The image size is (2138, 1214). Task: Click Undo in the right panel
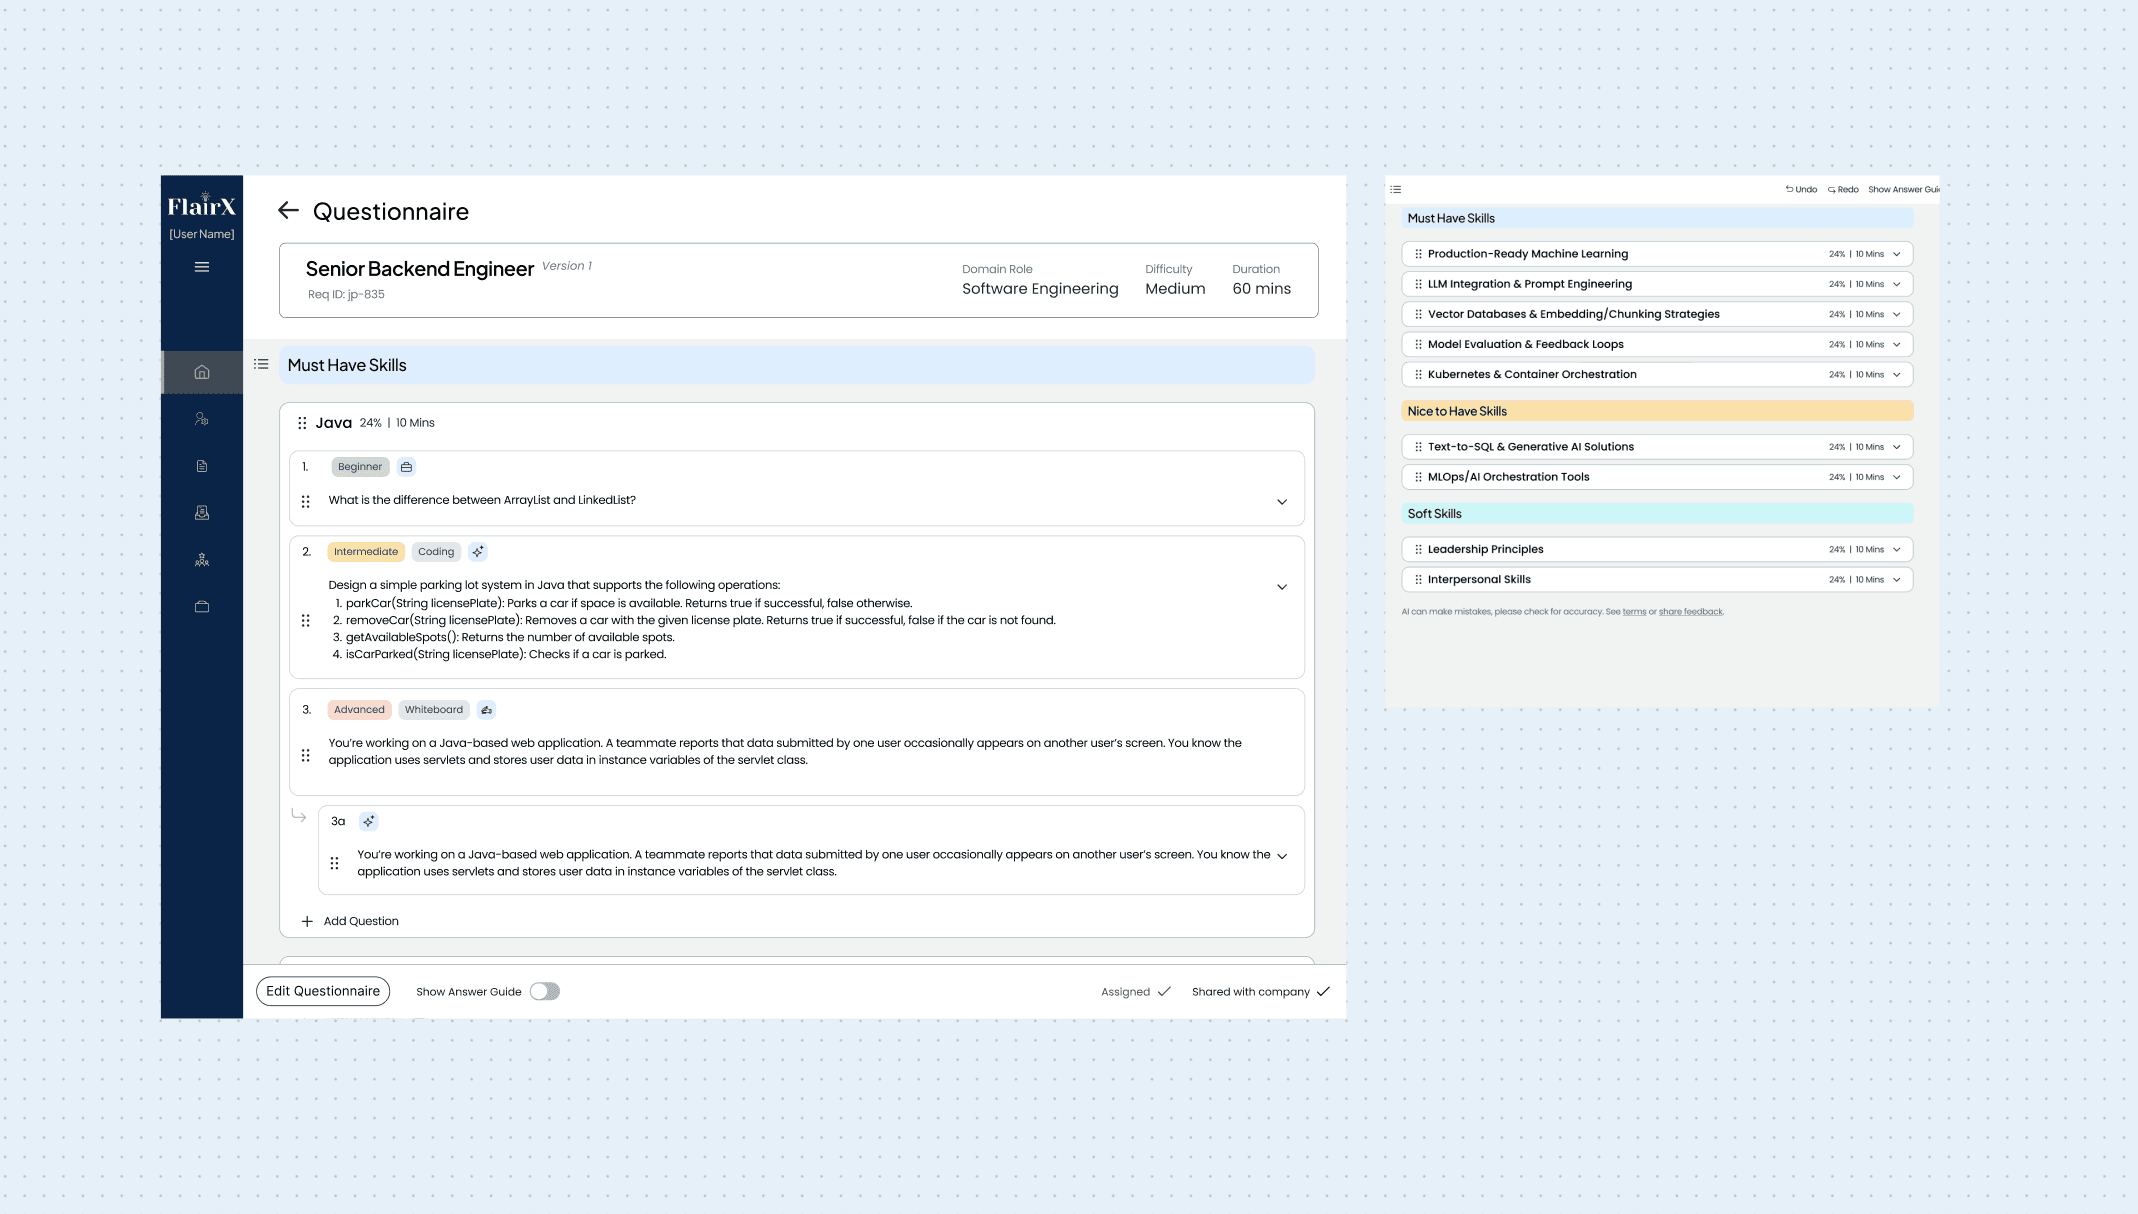[1802, 189]
